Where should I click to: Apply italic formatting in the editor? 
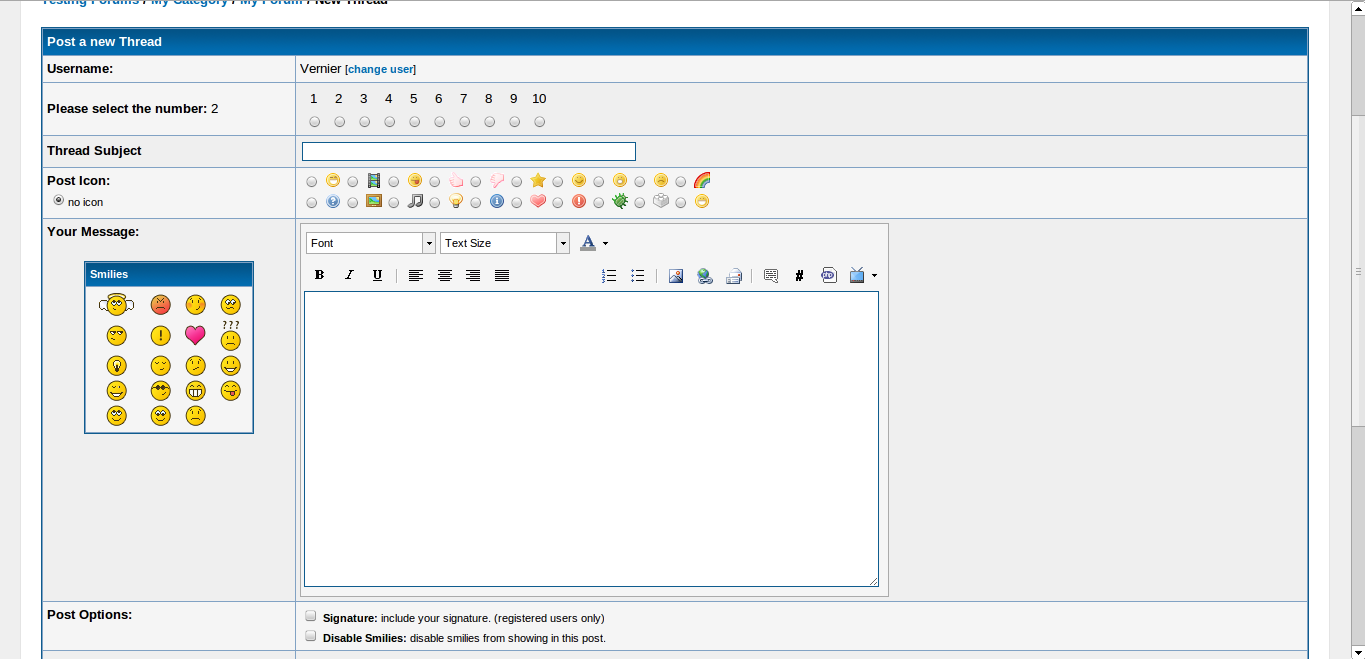tap(349, 276)
